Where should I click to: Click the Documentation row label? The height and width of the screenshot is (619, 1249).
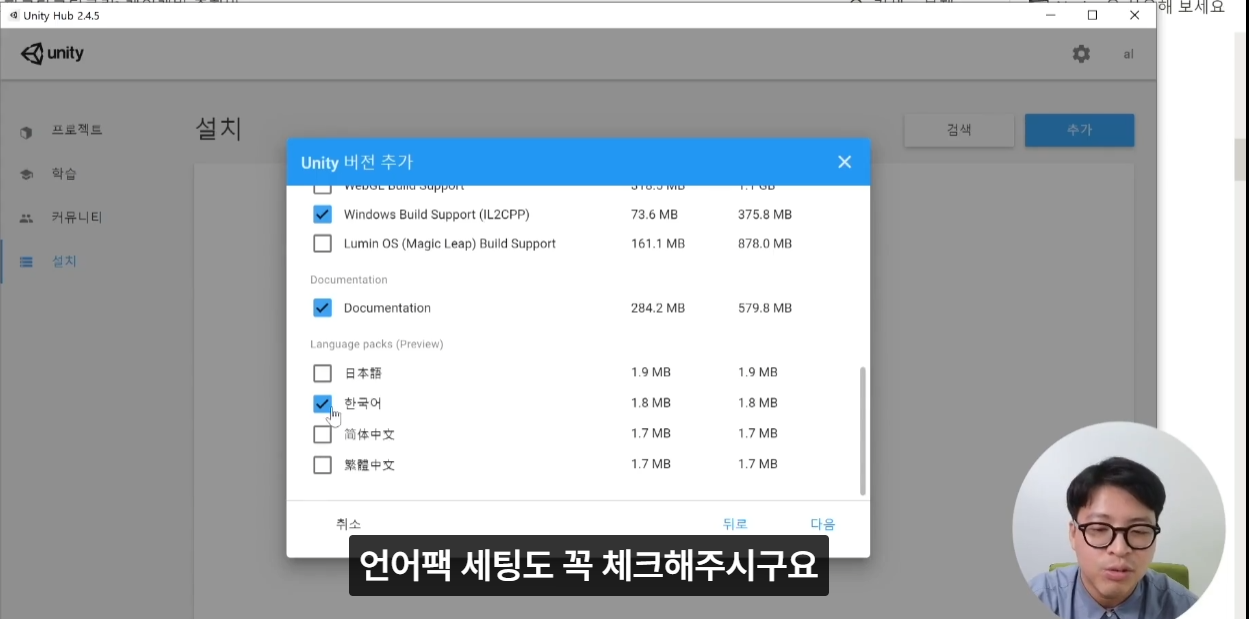coord(387,308)
